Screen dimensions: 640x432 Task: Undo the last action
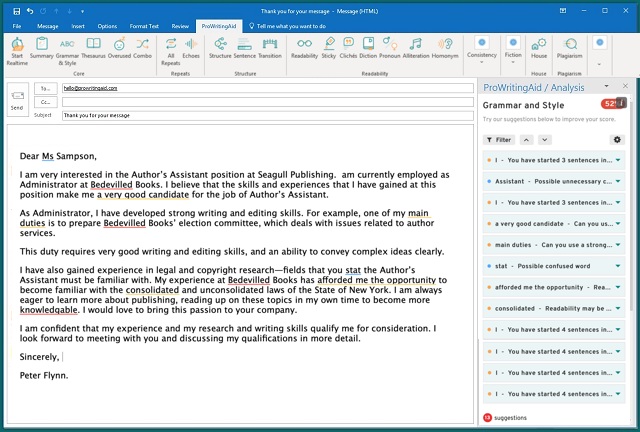(x=30, y=11)
